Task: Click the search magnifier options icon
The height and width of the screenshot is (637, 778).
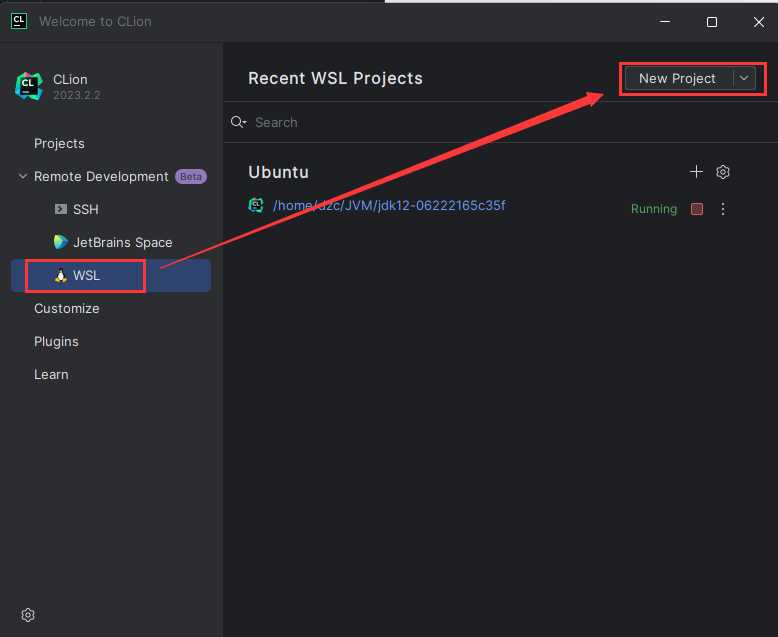Action: (x=238, y=122)
